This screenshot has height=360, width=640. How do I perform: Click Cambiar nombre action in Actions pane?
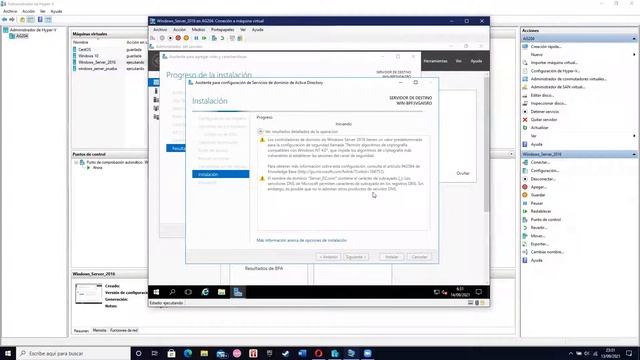click(x=547, y=252)
